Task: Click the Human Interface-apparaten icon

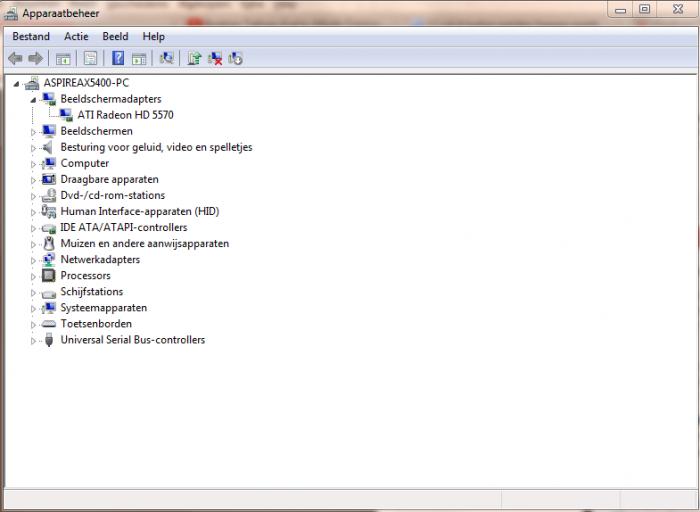Action: pyautogui.click(x=49, y=211)
